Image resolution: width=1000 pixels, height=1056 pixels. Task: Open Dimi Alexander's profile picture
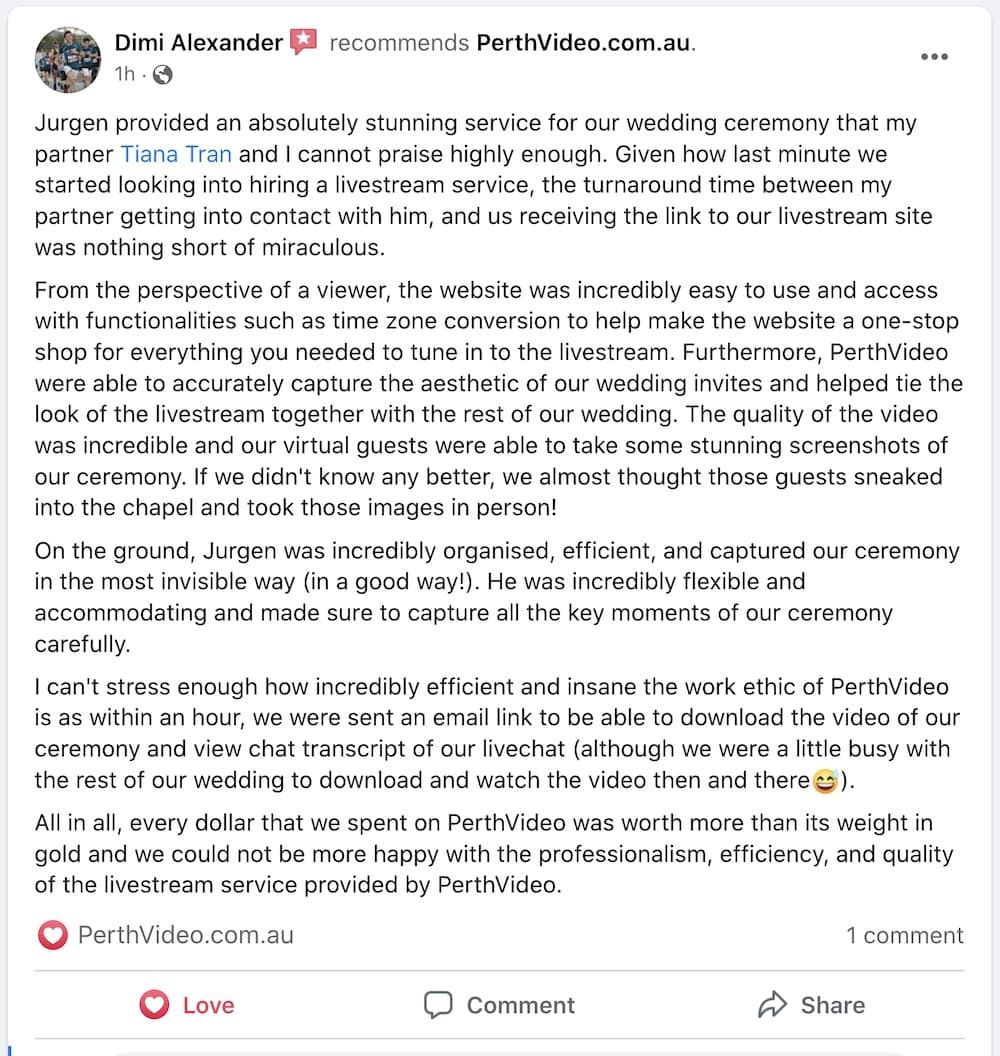68,59
